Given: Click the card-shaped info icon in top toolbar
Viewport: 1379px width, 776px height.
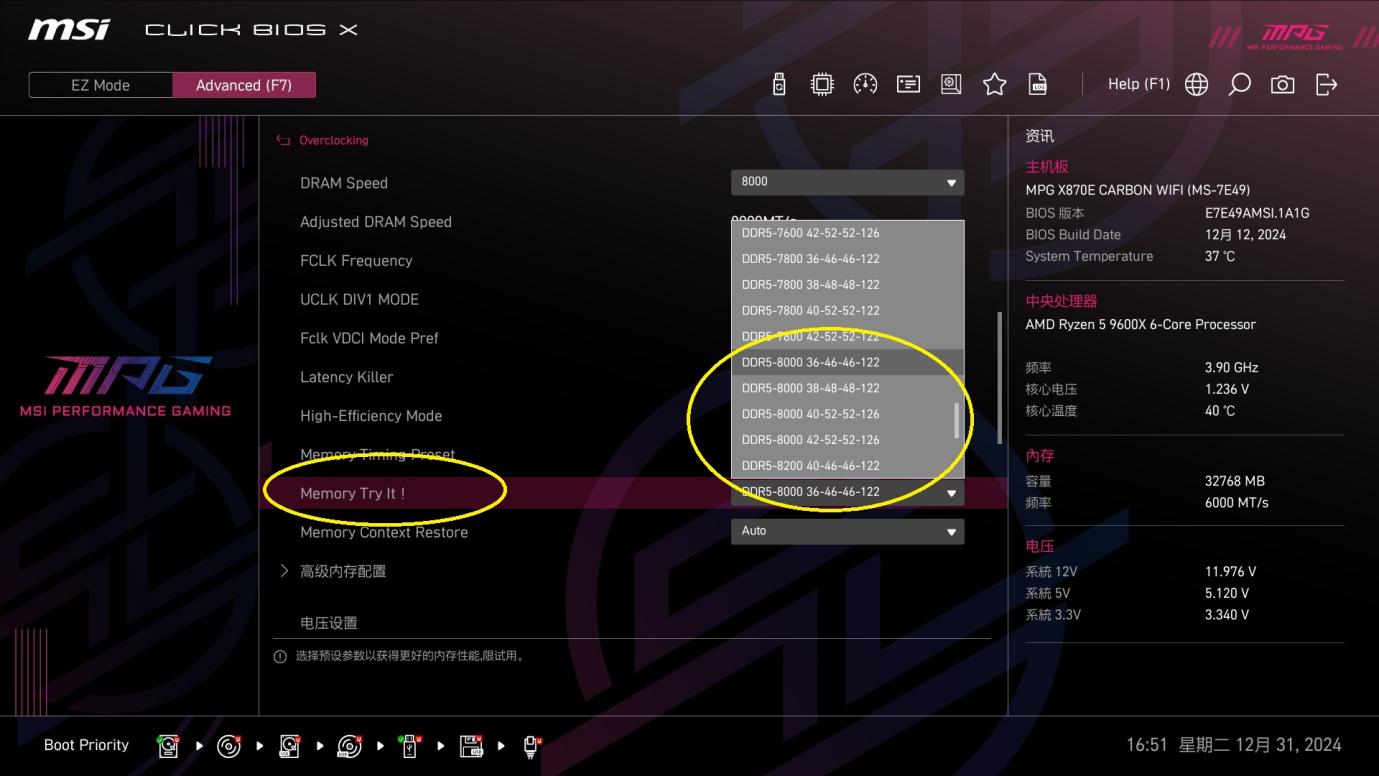Looking at the screenshot, I should (x=908, y=85).
